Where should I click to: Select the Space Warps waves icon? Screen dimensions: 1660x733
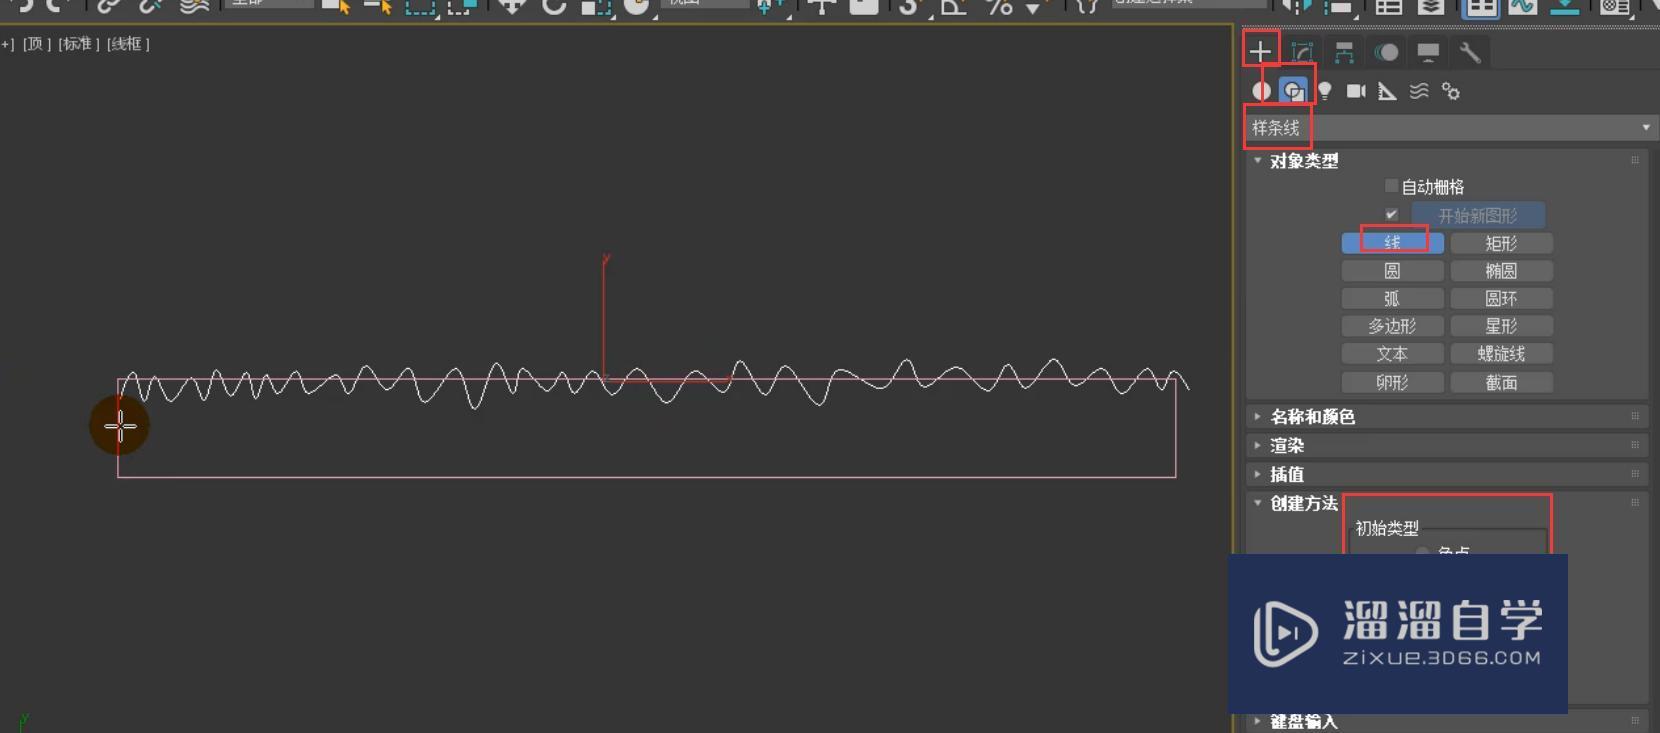coord(1419,91)
